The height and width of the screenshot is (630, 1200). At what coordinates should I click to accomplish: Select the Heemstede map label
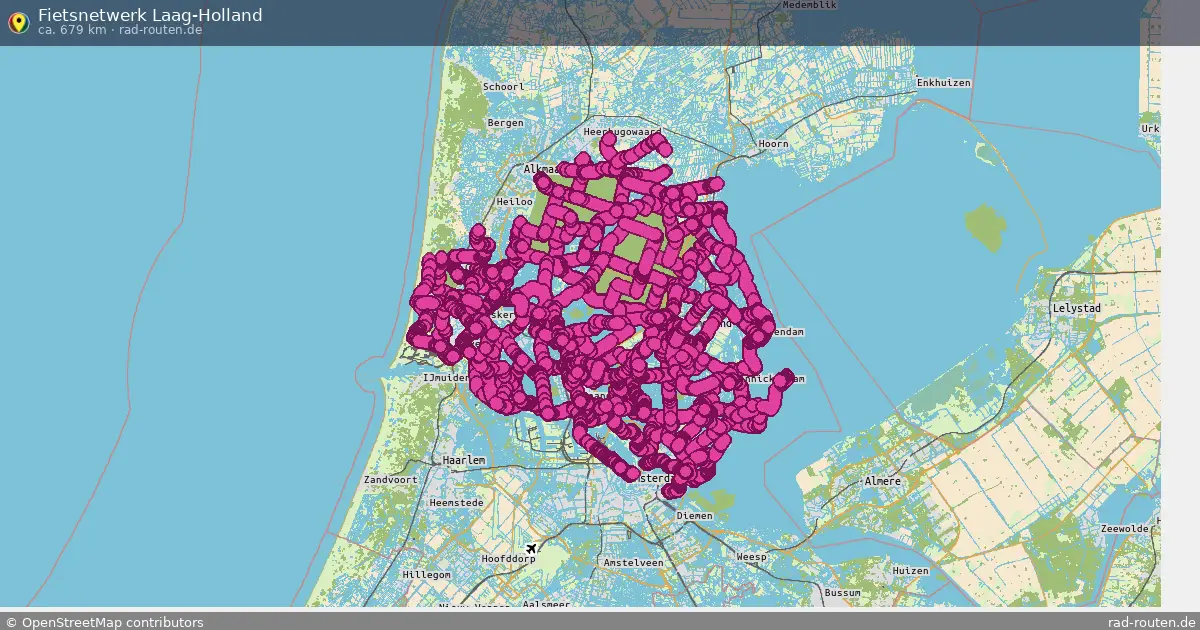pyautogui.click(x=455, y=502)
